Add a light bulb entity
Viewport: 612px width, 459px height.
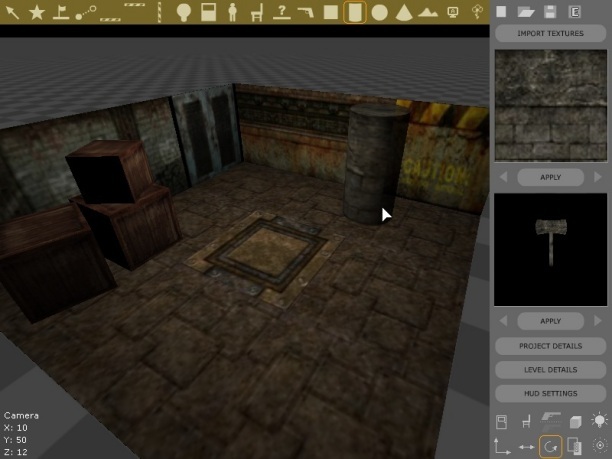pyautogui.click(x=183, y=12)
